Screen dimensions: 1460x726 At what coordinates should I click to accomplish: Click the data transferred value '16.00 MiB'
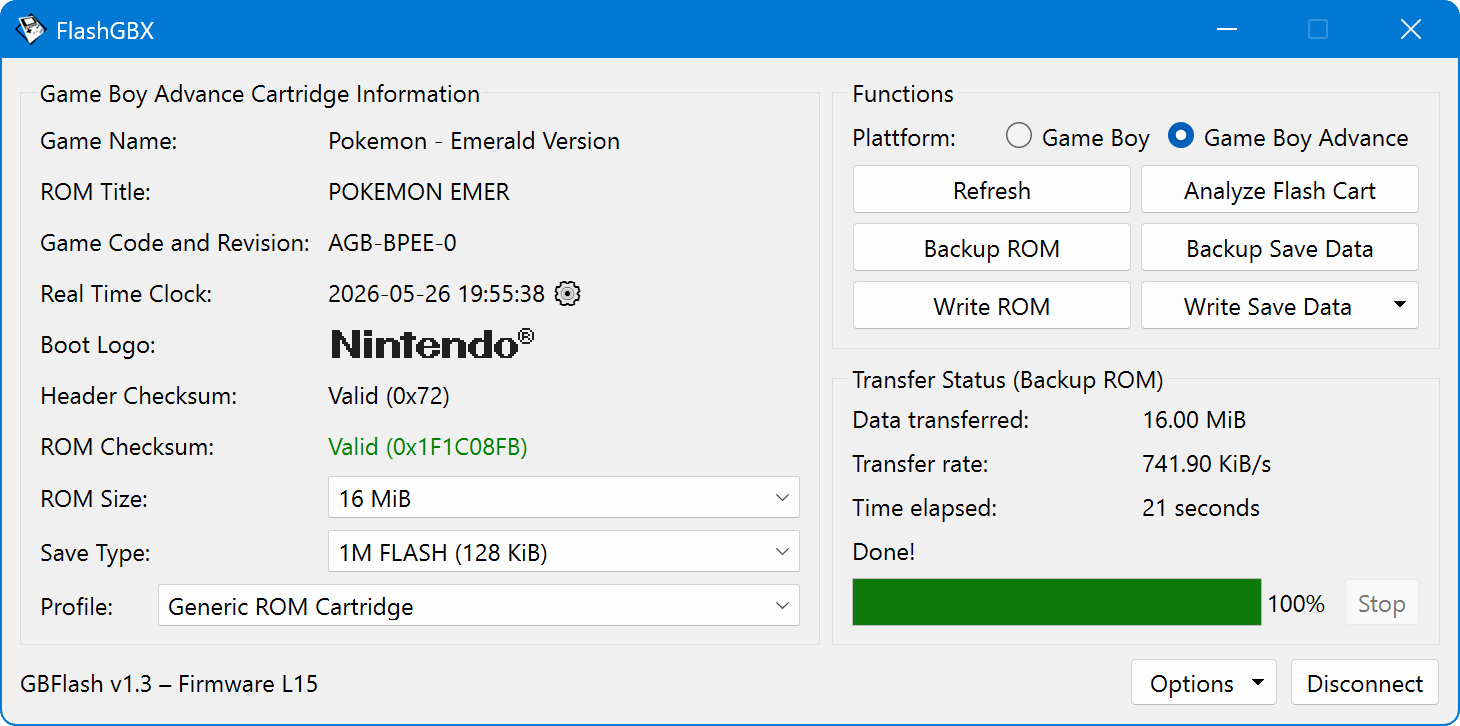1194,420
